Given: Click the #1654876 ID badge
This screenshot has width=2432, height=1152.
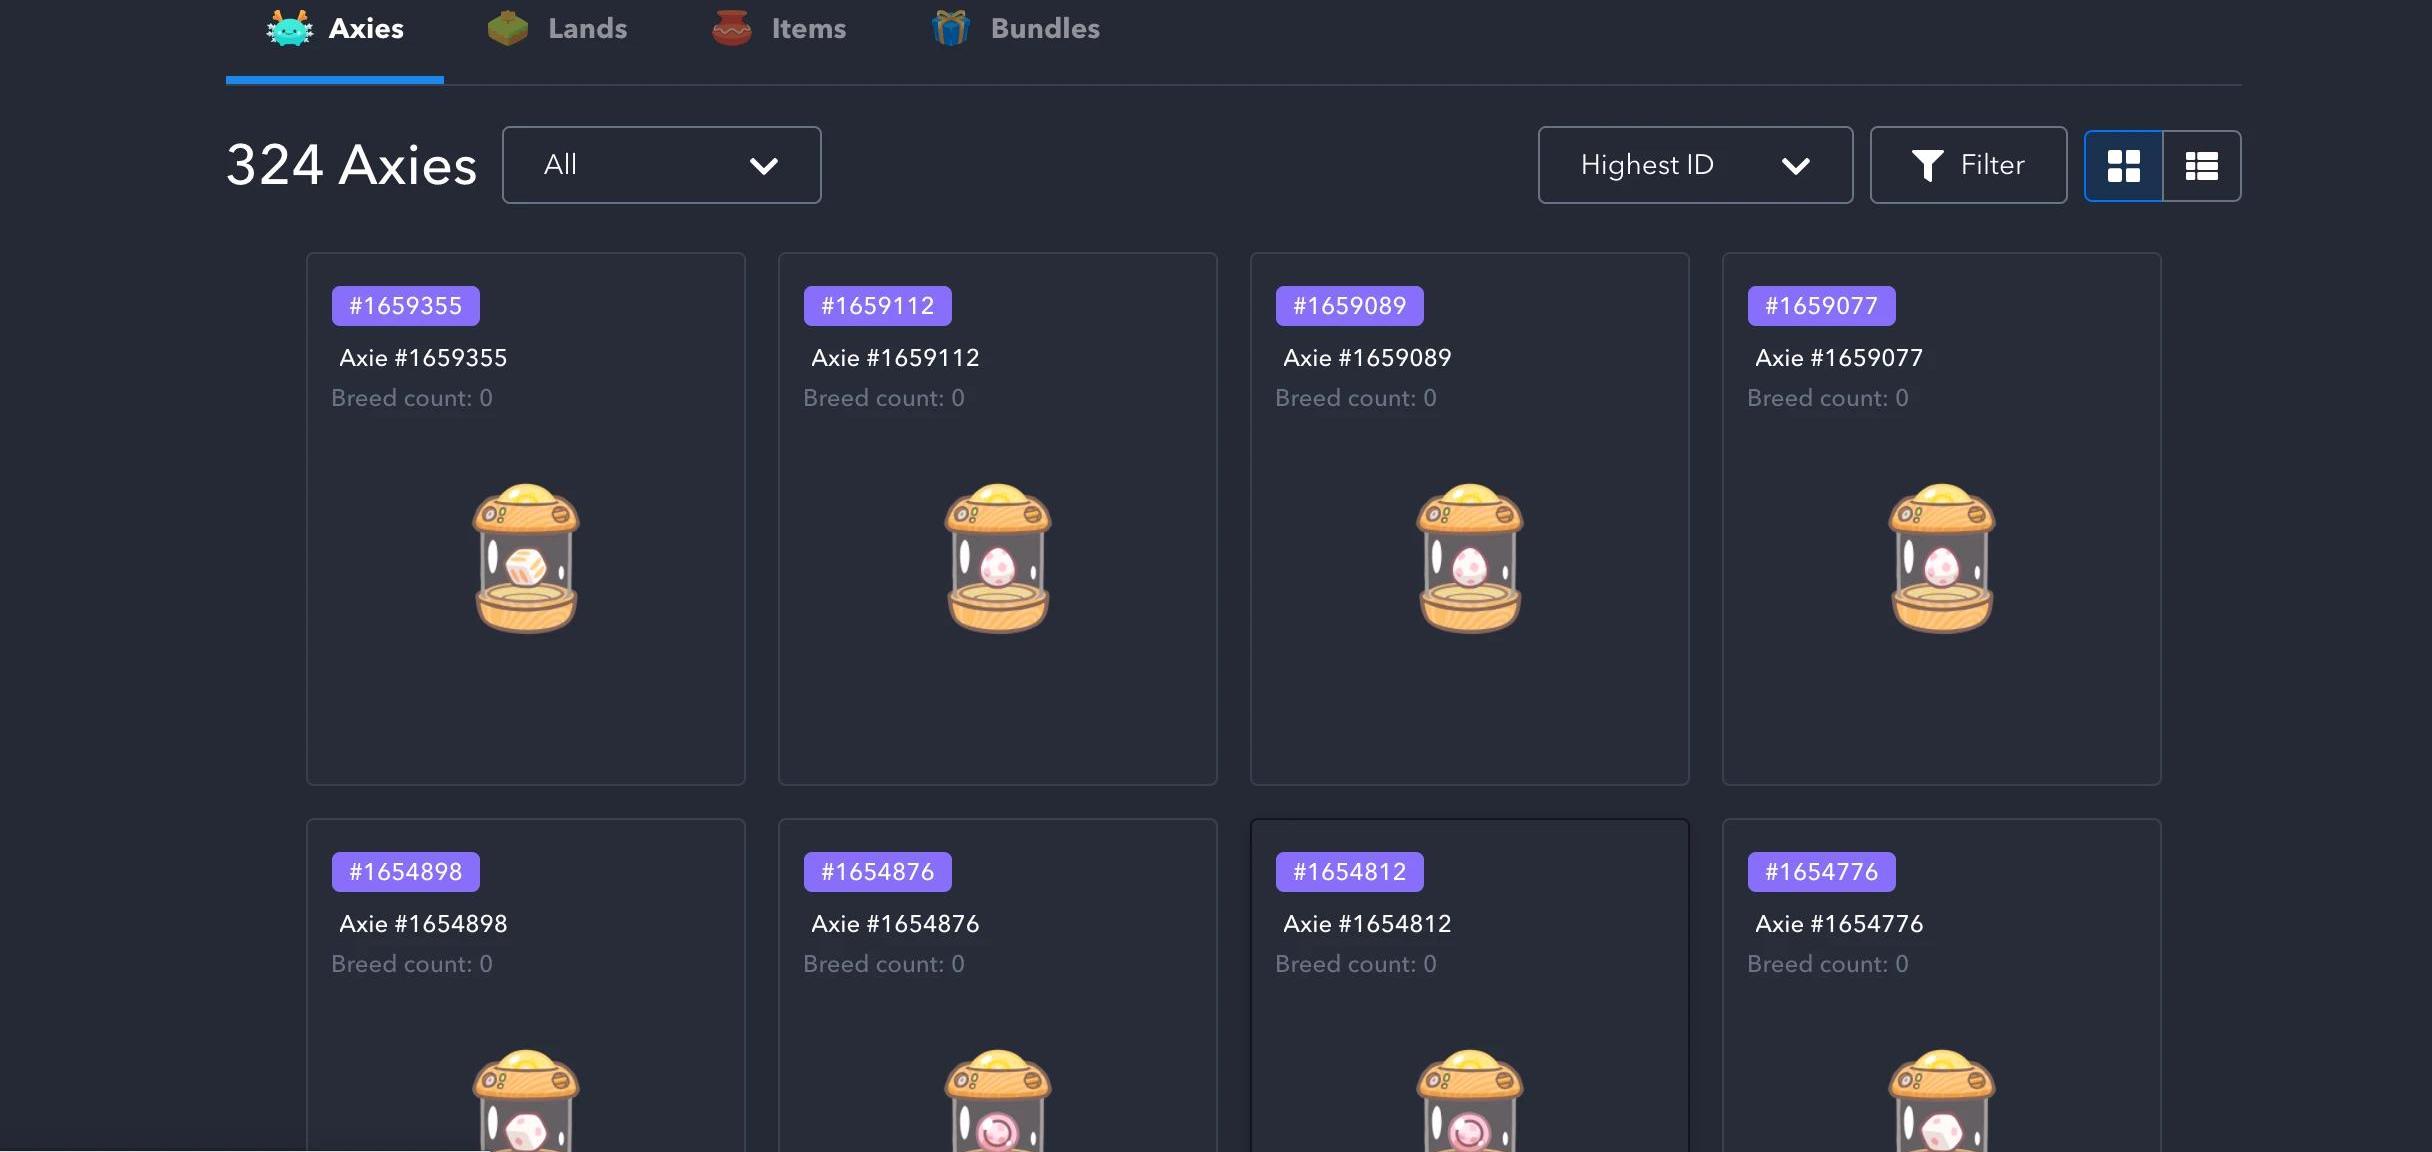Looking at the screenshot, I should coord(878,872).
